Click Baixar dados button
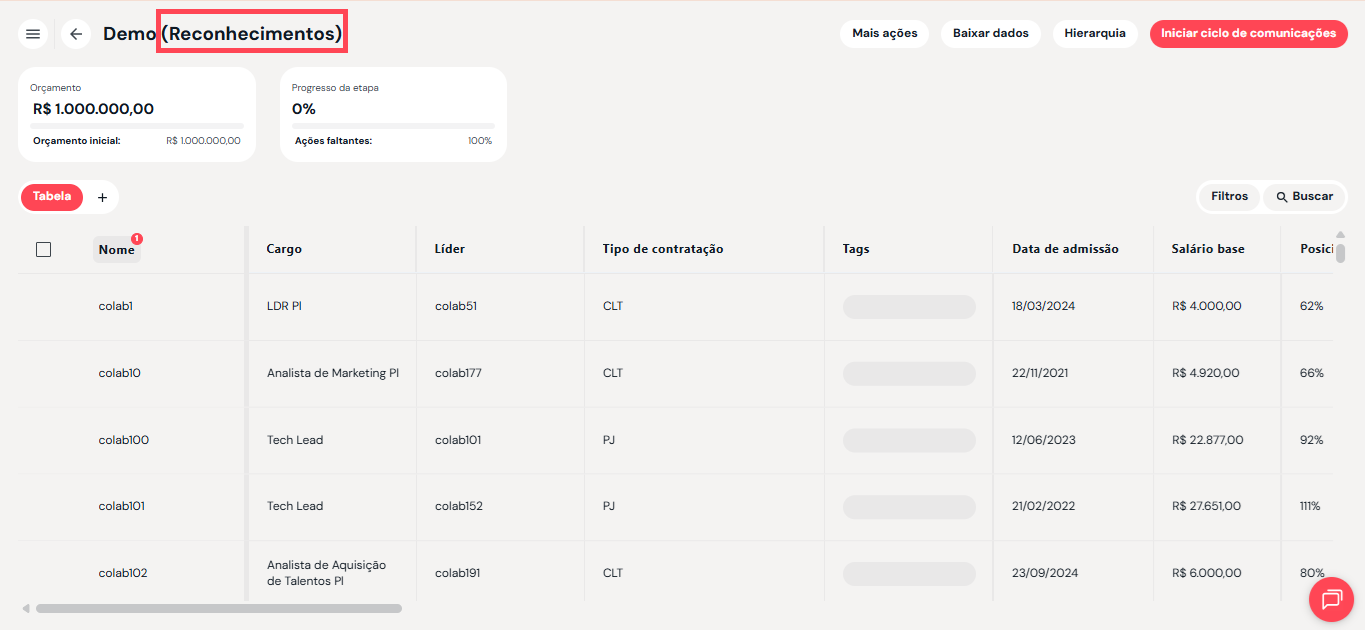 (990, 33)
